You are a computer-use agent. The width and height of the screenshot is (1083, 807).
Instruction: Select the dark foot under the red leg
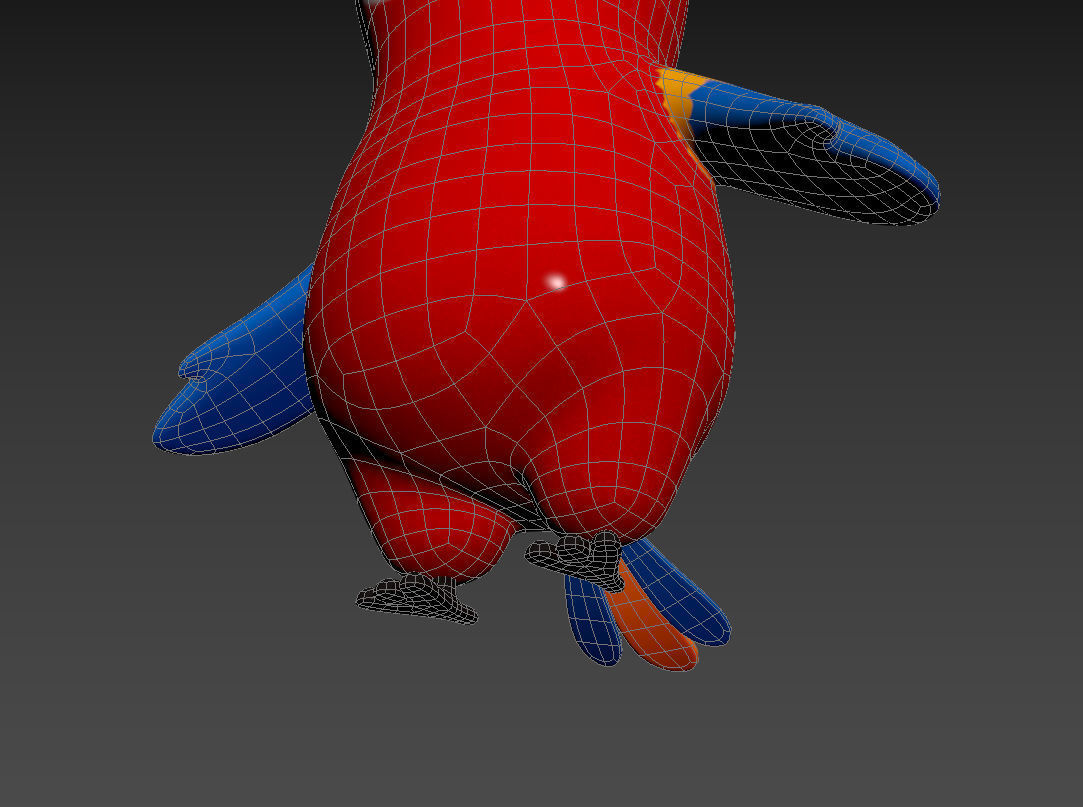[416, 598]
